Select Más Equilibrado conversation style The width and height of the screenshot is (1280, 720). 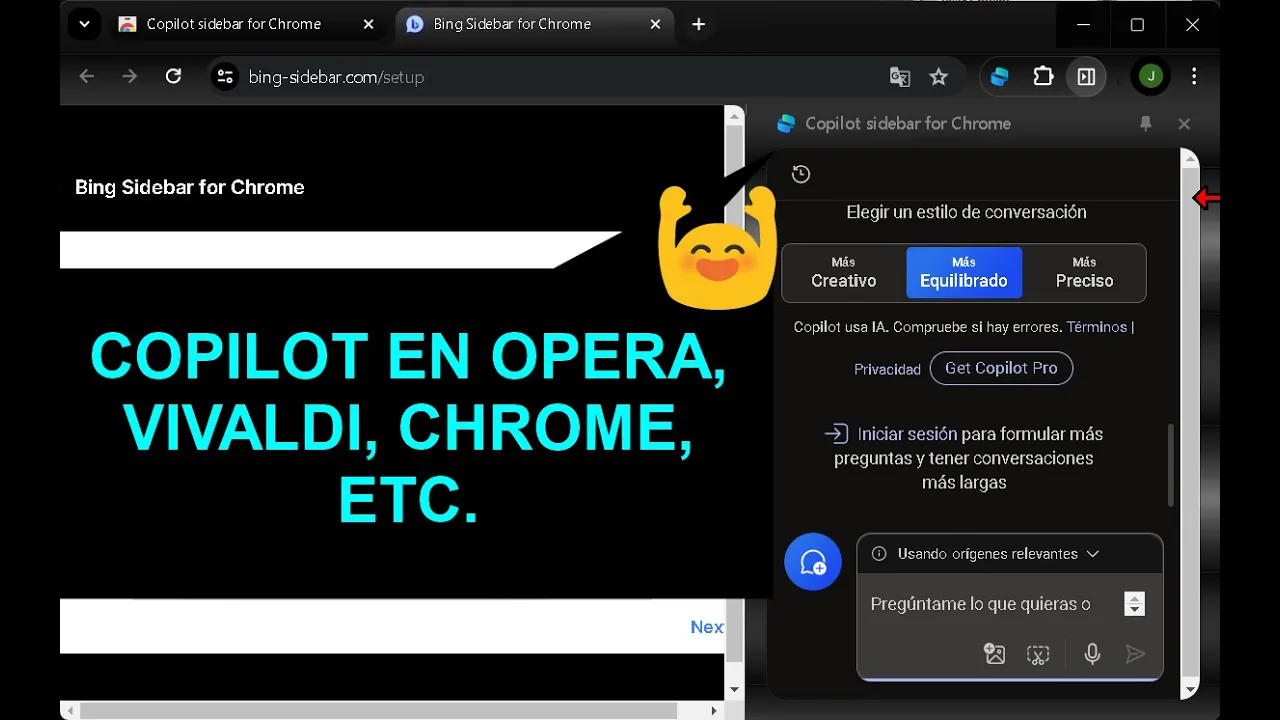coord(964,272)
